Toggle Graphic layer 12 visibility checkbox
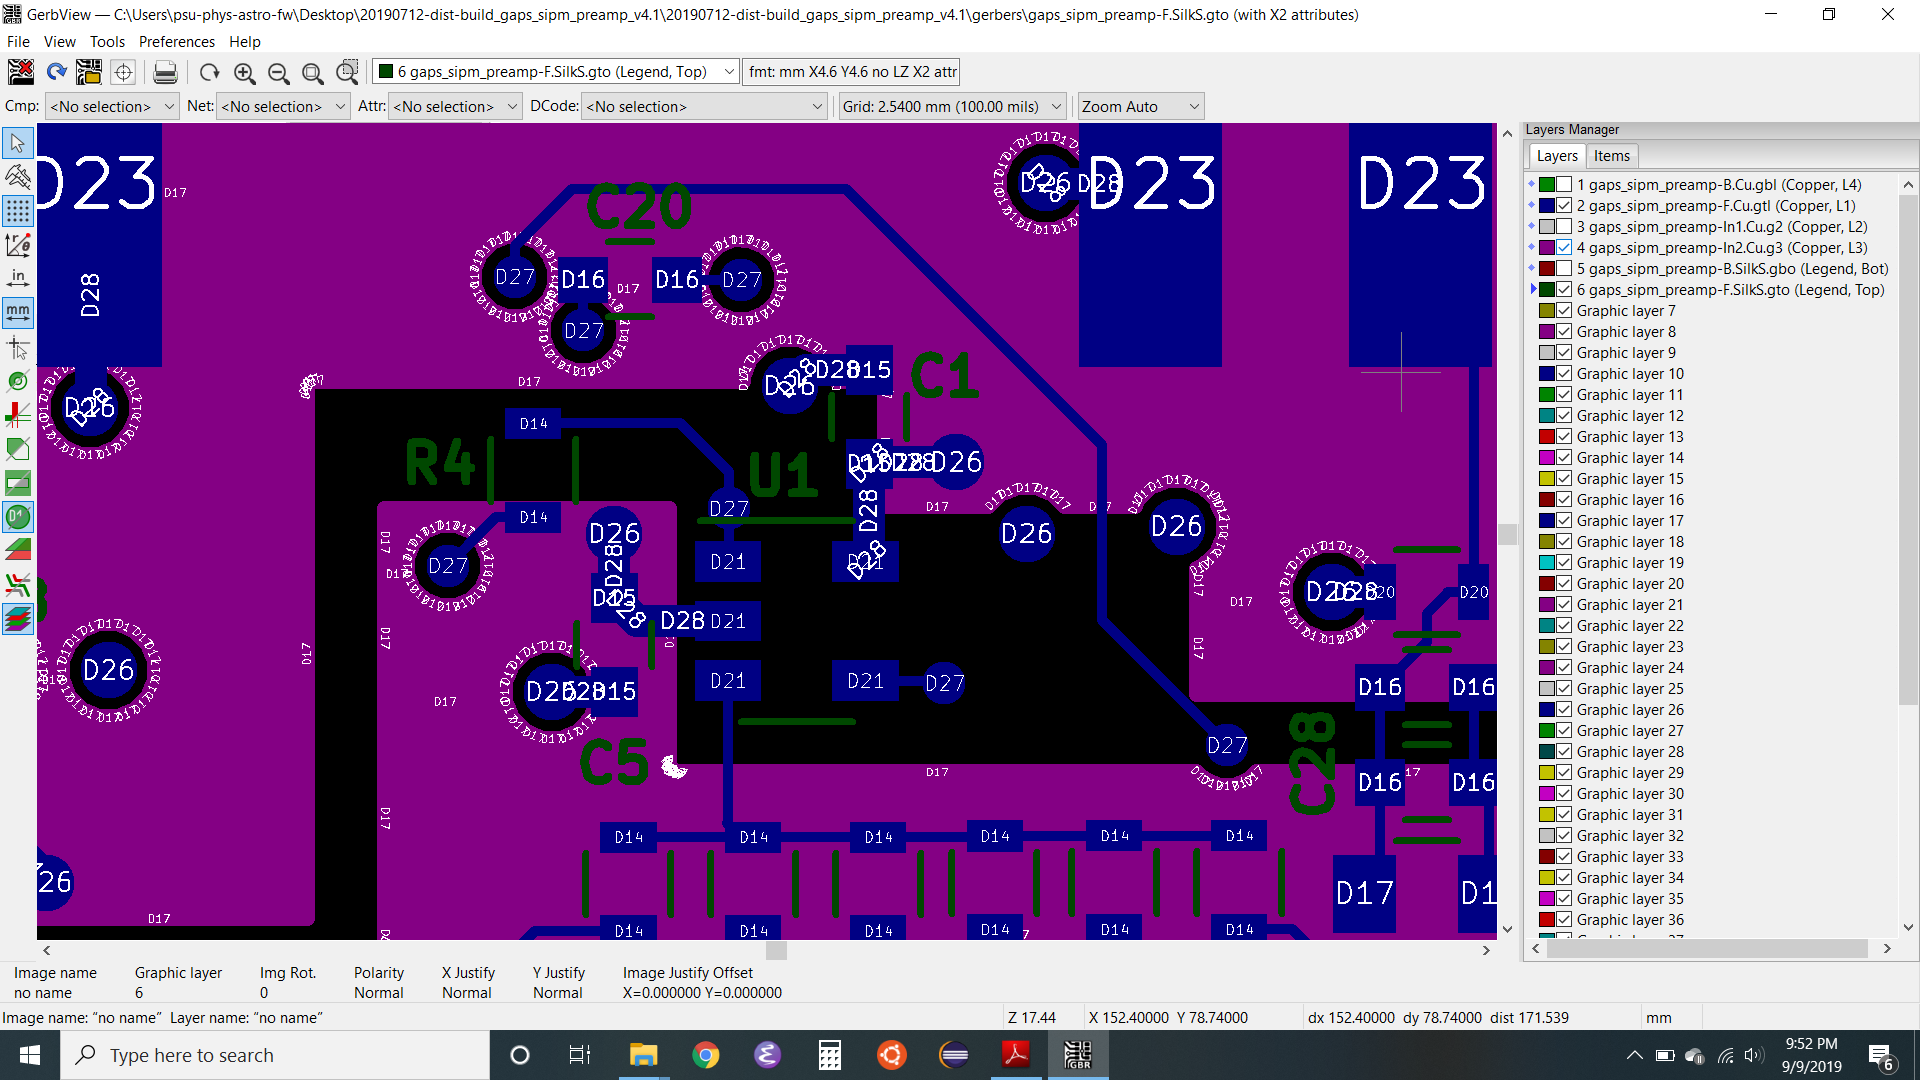Screen dimensions: 1920x1080 click(1564, 416)
